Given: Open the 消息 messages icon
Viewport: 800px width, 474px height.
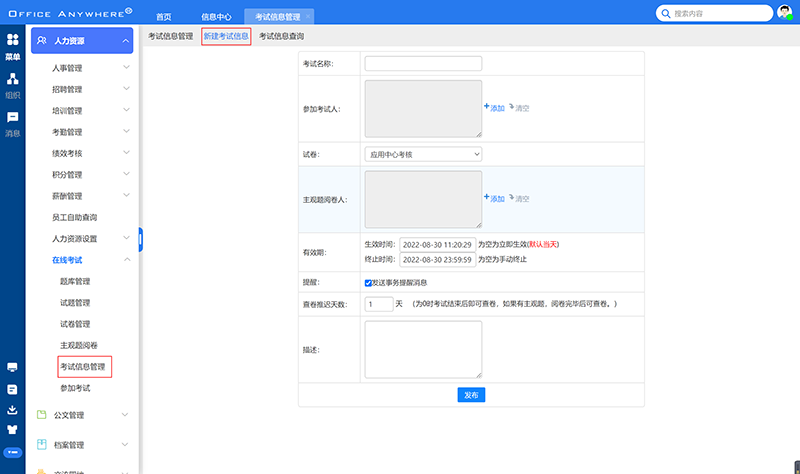Looking at the screenshot, I should [x=13, y=117].
